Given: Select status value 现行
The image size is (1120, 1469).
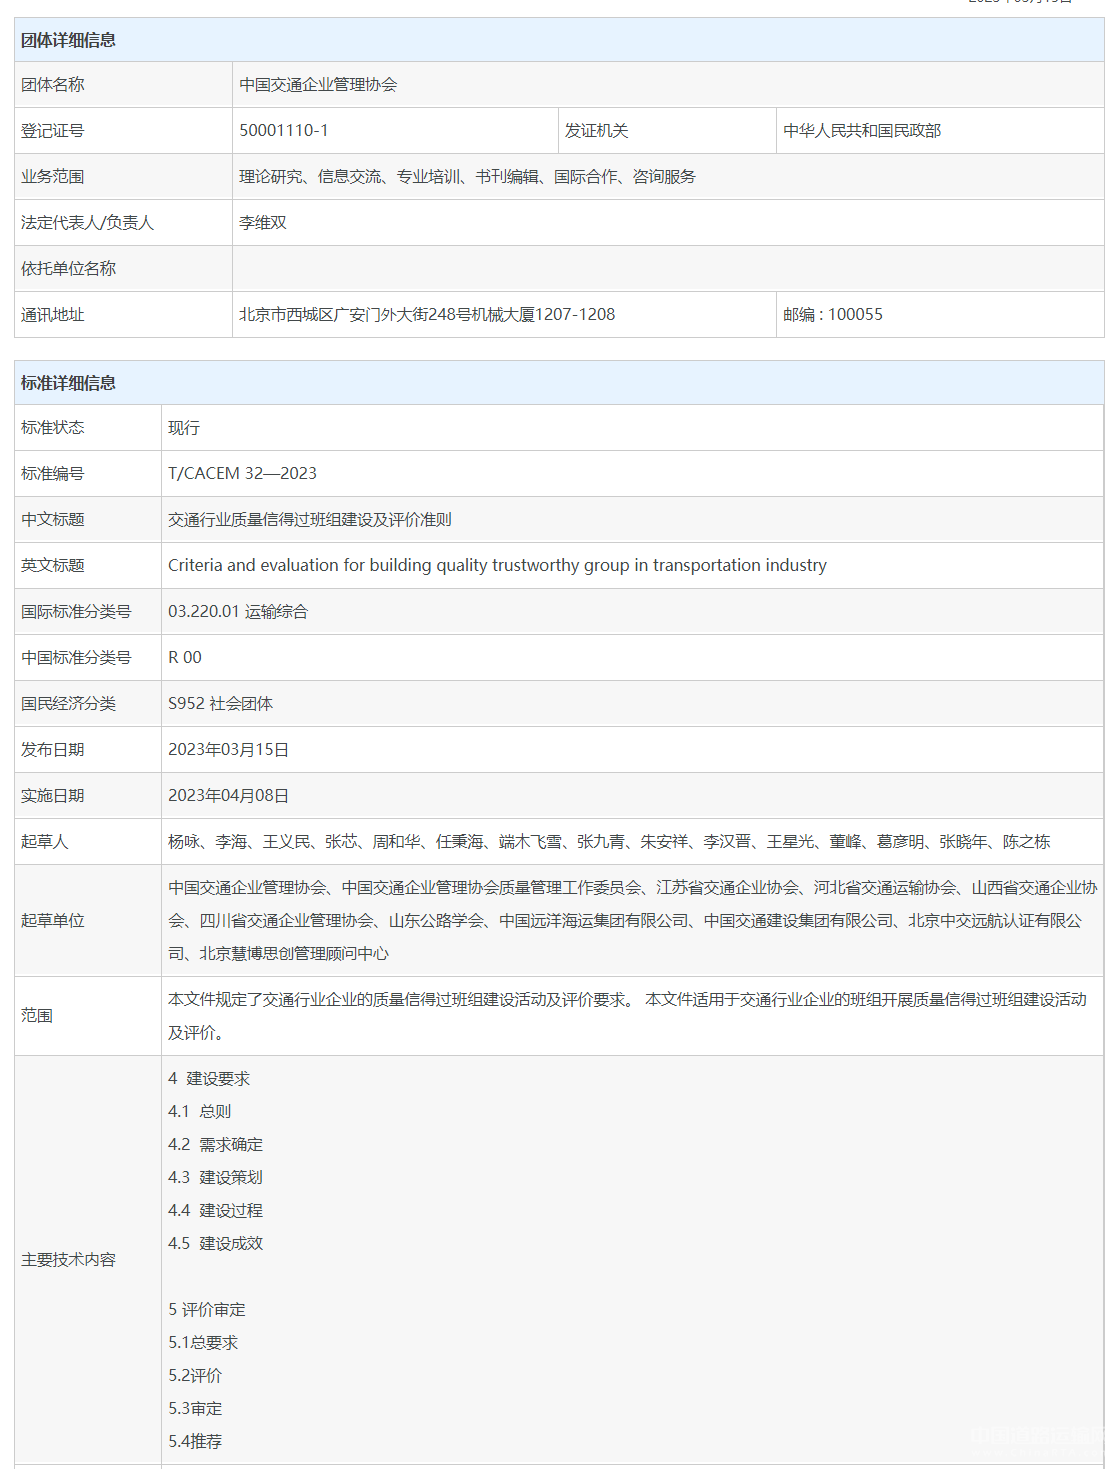Looking at the screenshot, I should (x=184, y=428).
